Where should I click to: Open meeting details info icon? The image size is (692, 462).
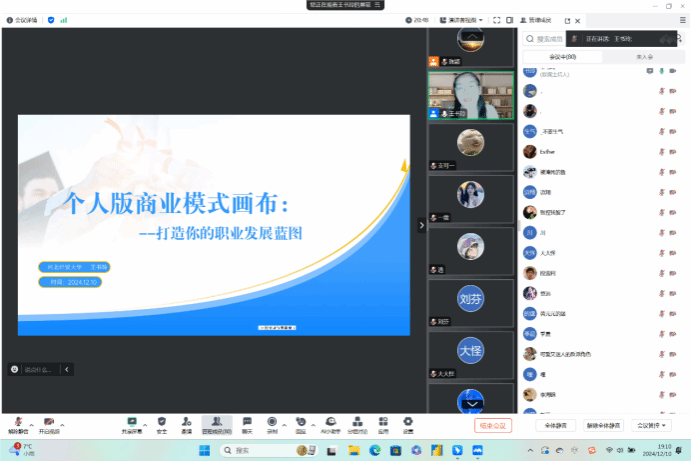tap(10, 20)
